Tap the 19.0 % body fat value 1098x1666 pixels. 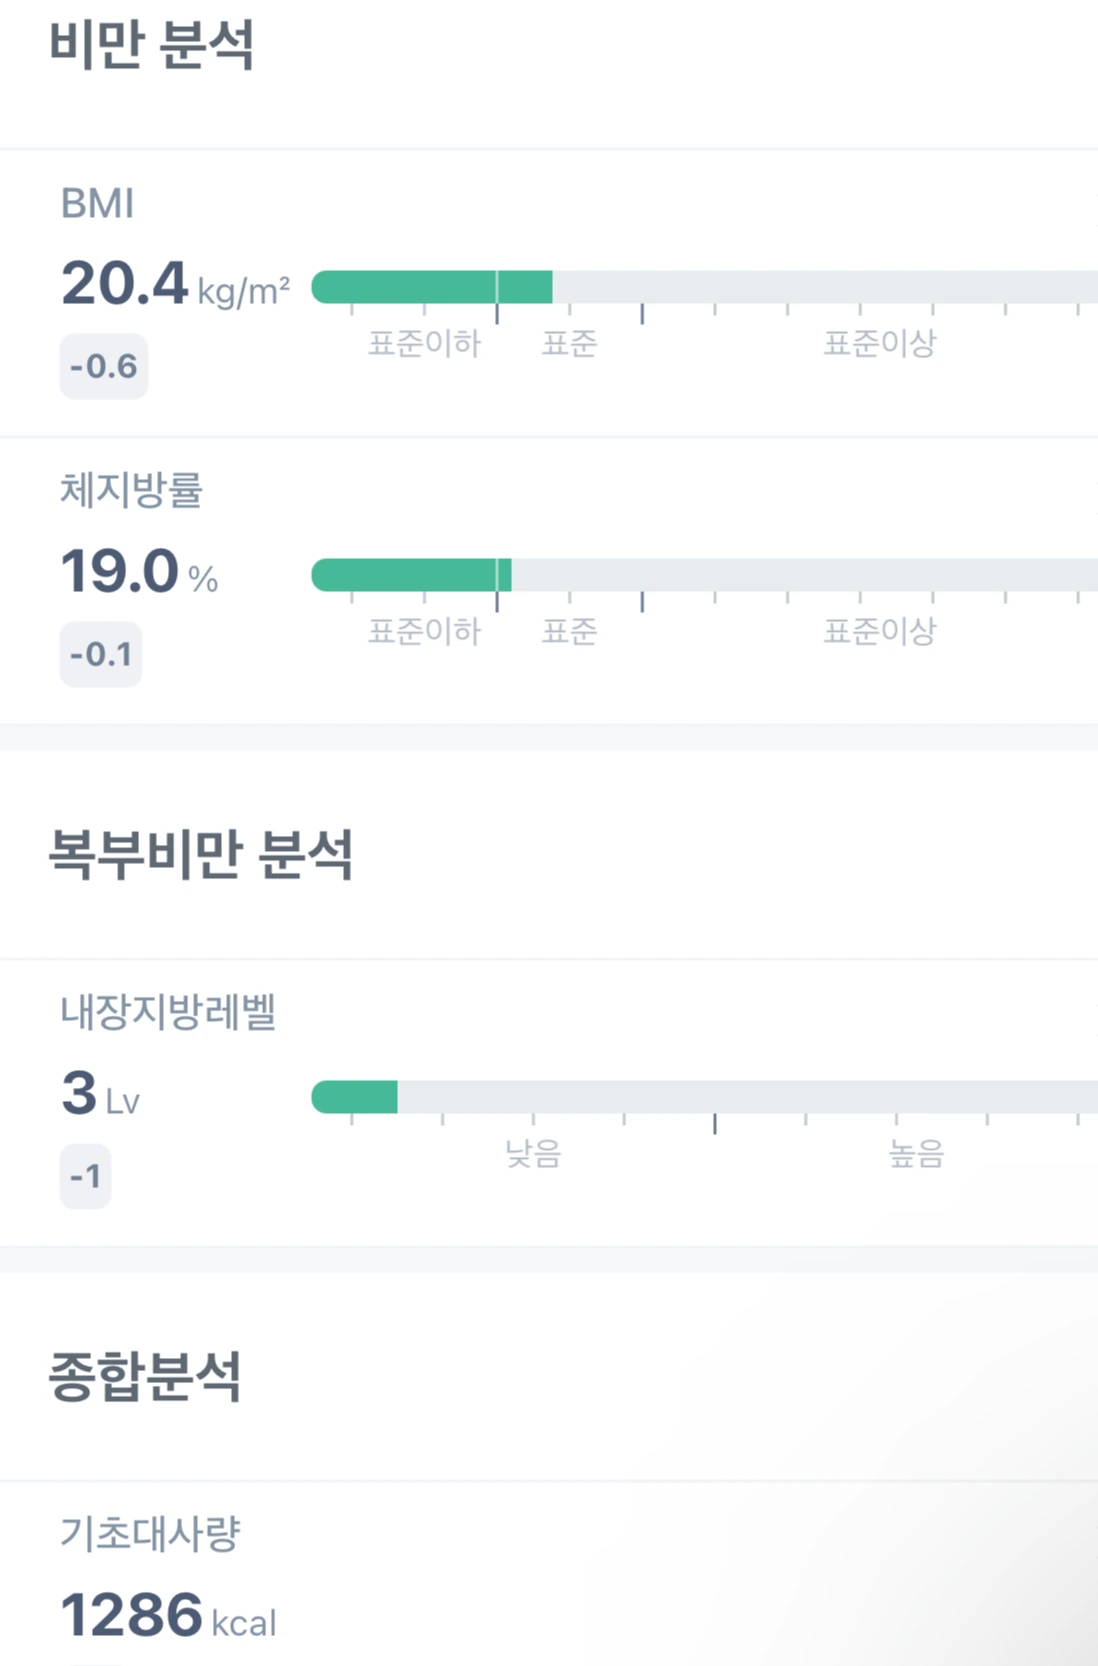(x=139, y=571)
